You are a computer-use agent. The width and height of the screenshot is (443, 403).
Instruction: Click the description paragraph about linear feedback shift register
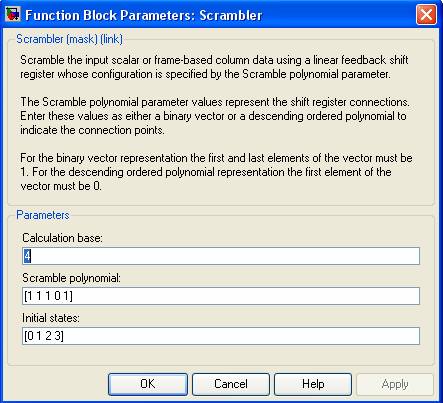tap(214, 67)
